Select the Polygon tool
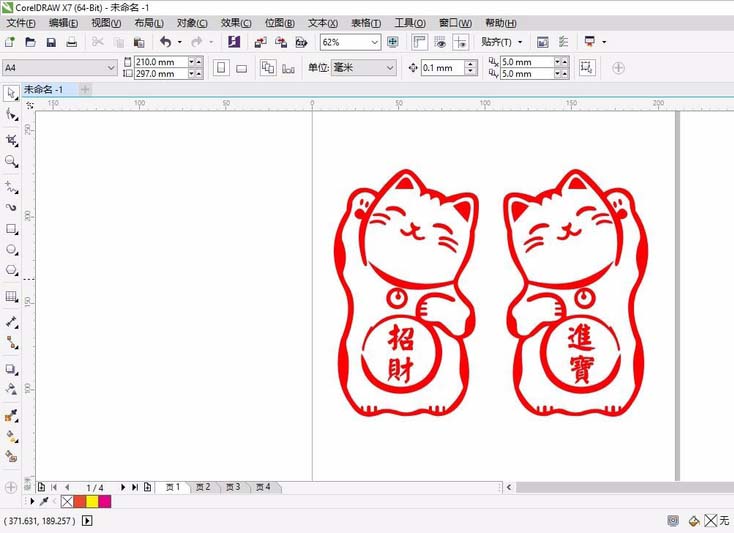 [x=11, y=270]
